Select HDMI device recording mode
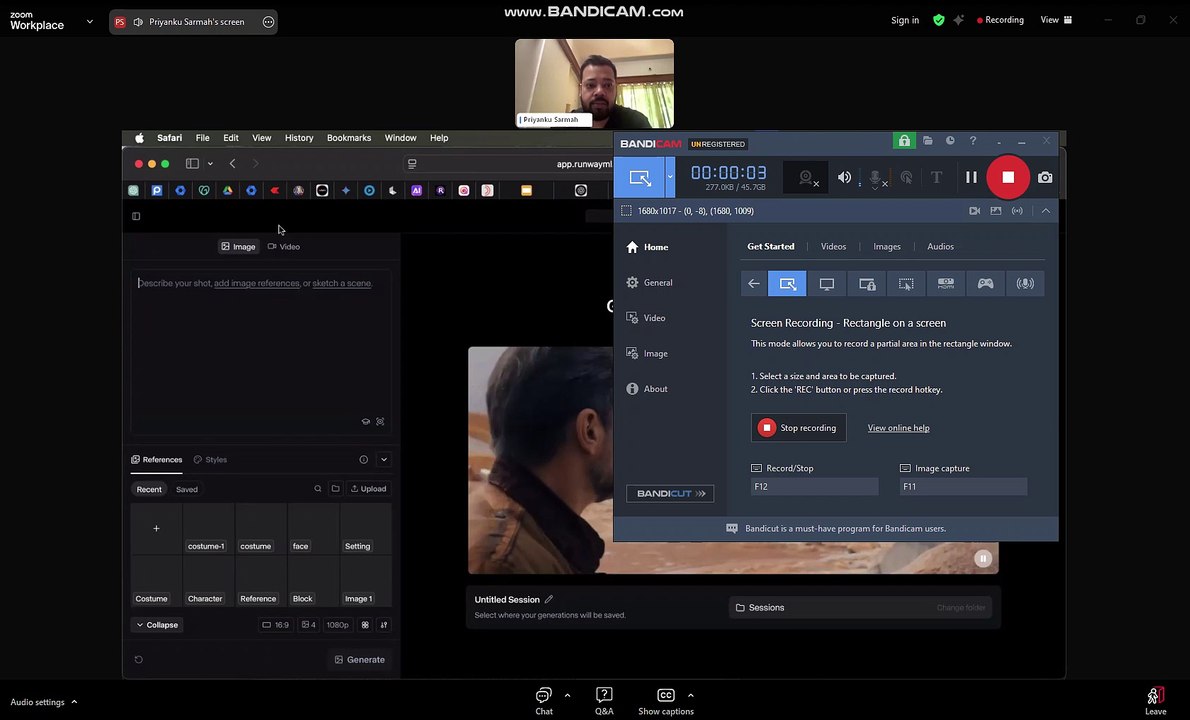Viewport: 1190px width, 720px height. tap(946, 284)
